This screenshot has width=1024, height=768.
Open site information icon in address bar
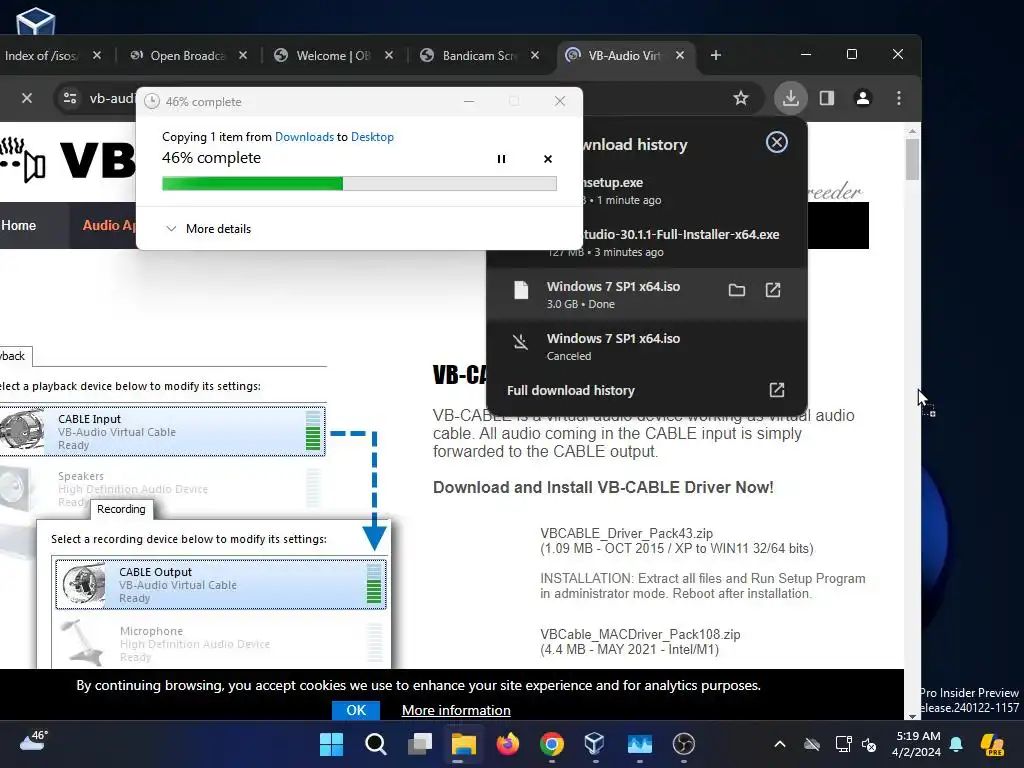click(x=70, y=98)
